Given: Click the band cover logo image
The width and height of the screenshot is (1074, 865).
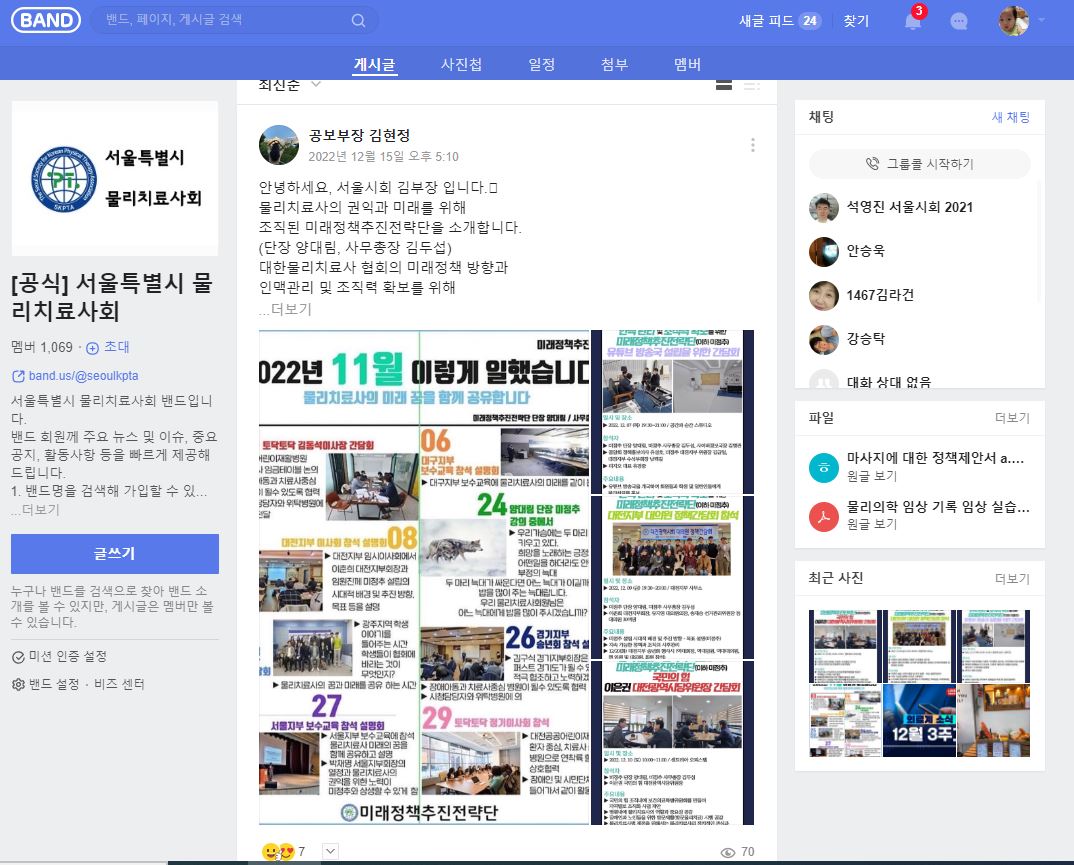Looking at the screenshot, I should click(x=115, y=179).
